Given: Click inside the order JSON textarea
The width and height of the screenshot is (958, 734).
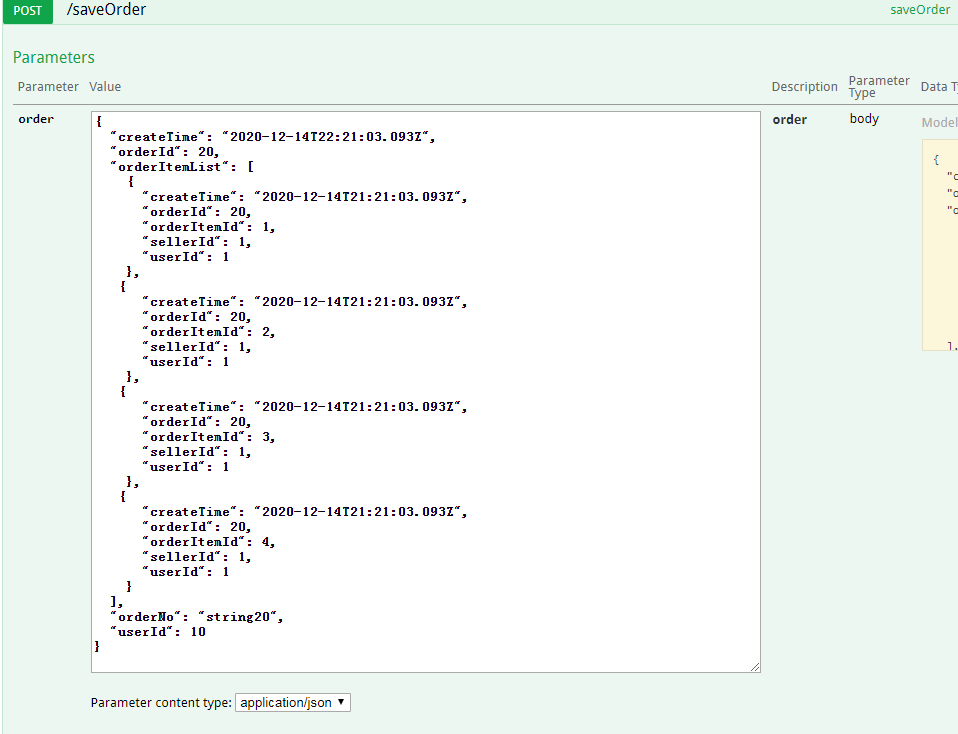Looking at the screenshot, I should click(426, 392).
